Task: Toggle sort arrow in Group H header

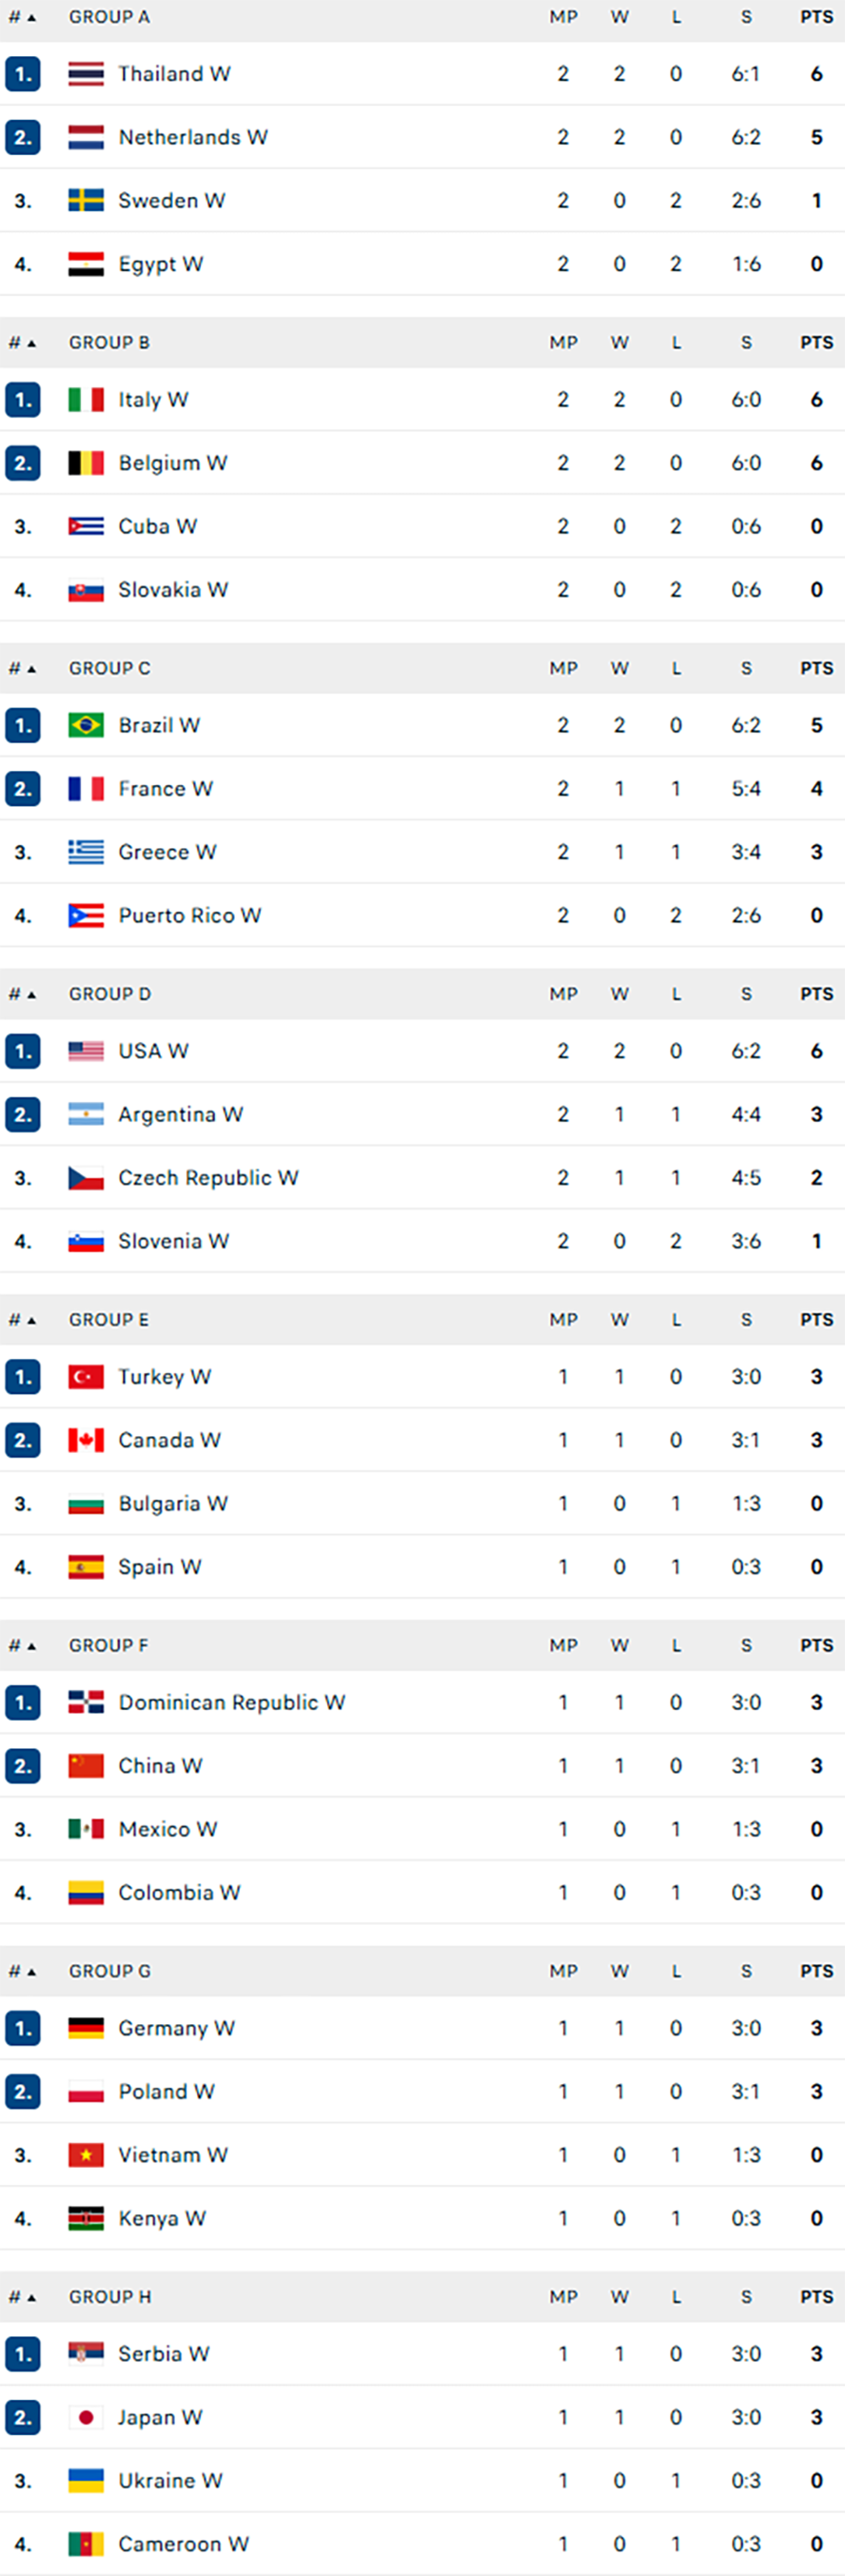Action: tap(32, 2298)
